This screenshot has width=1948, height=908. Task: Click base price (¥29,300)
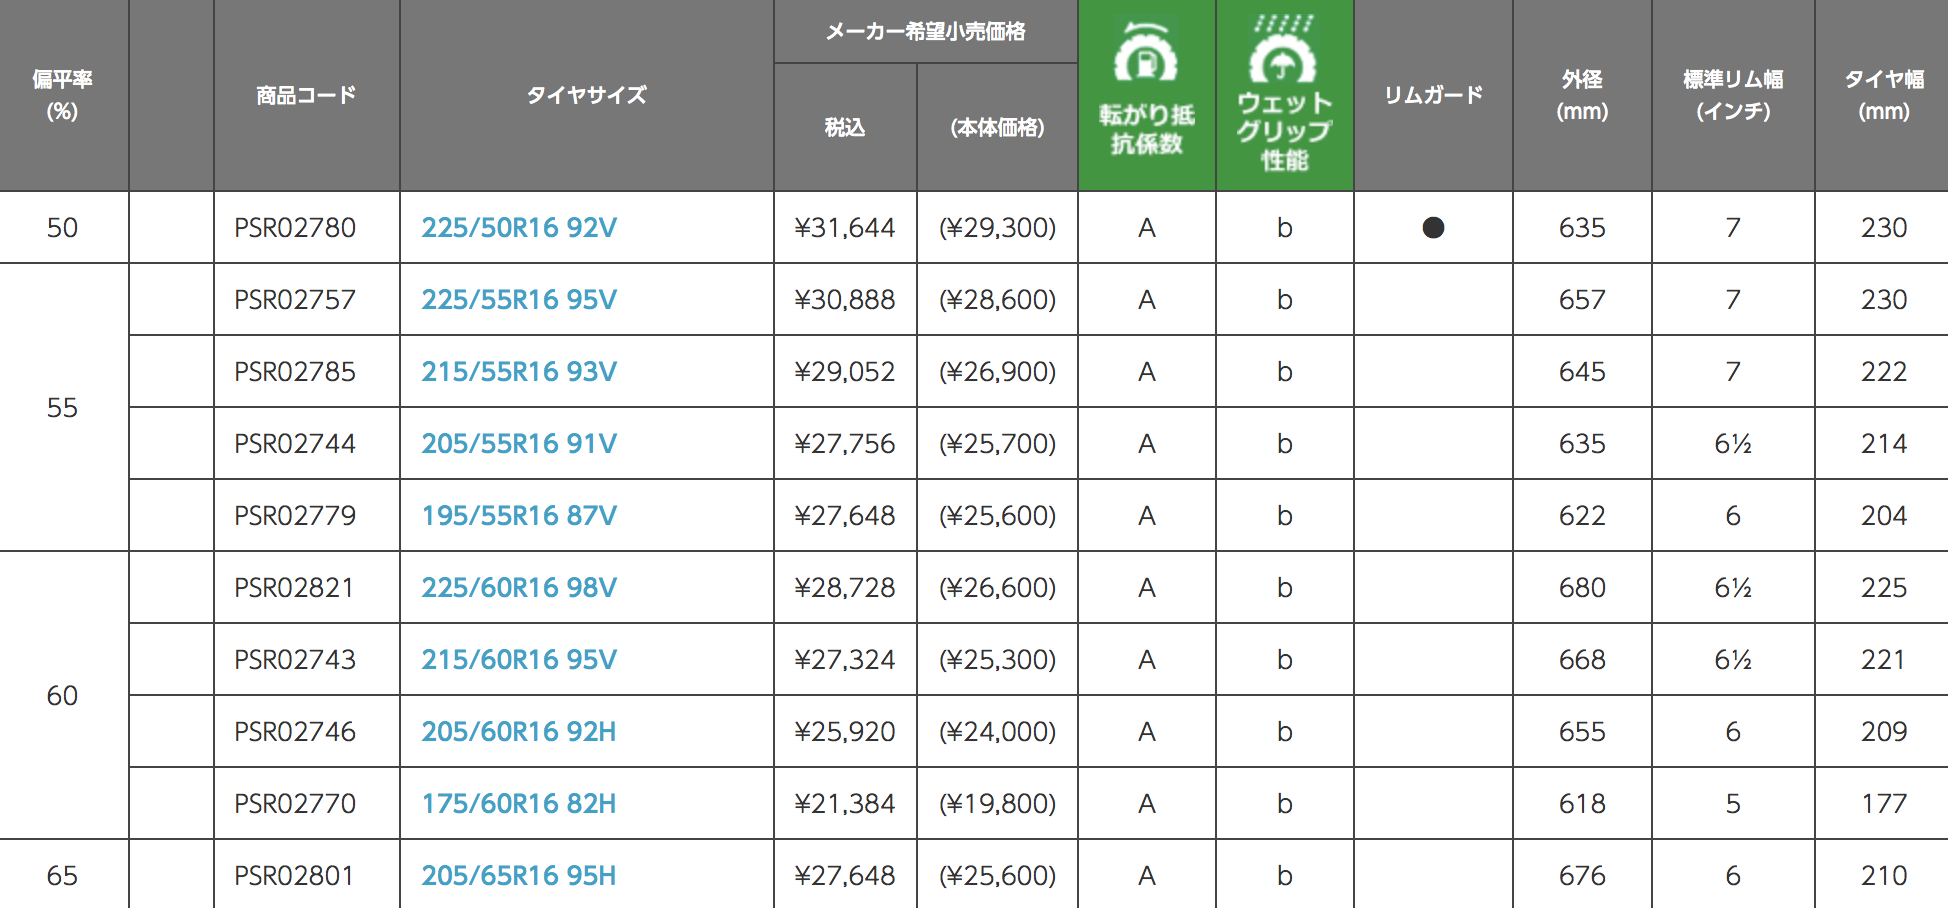point(997,228)
